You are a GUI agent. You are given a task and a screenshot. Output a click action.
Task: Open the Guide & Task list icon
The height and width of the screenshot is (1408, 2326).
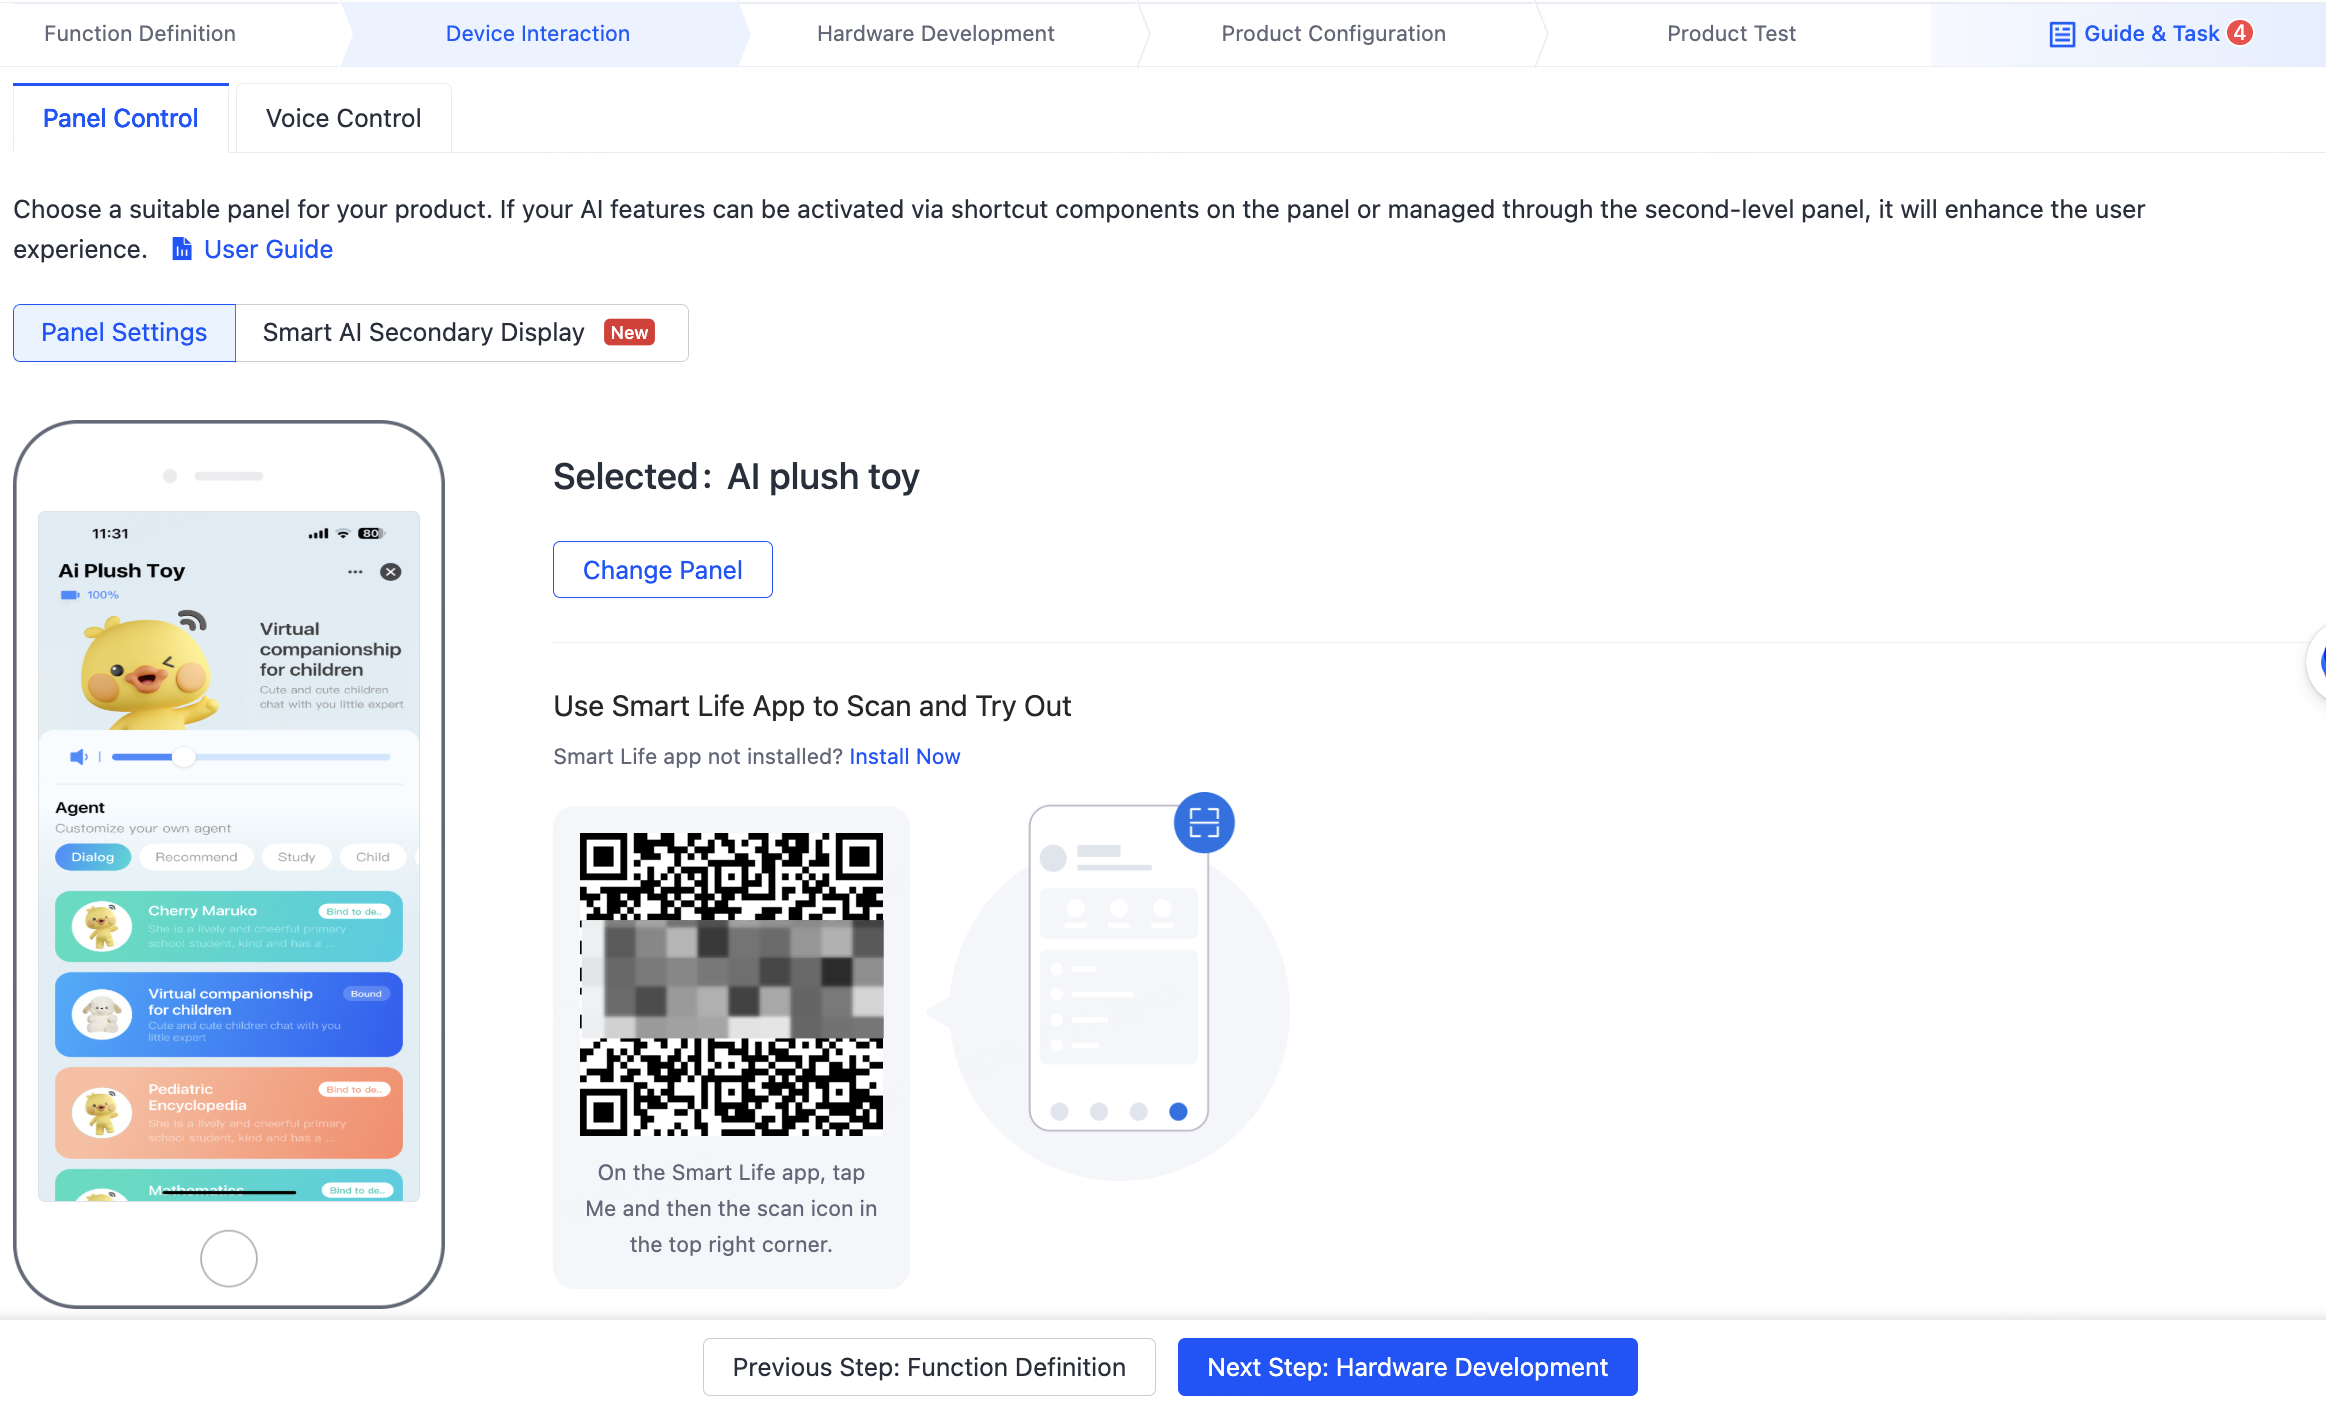[2061, 34]
